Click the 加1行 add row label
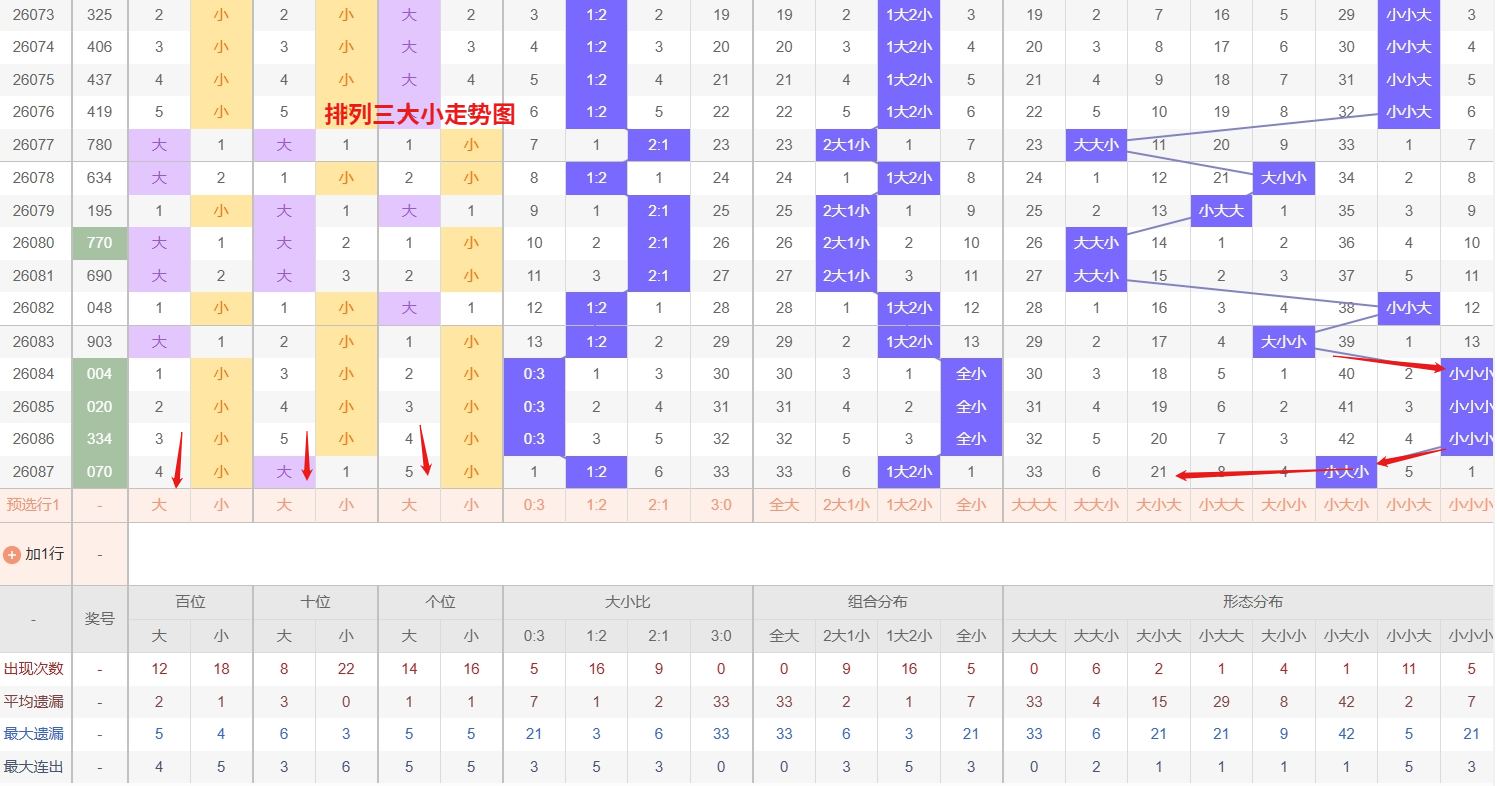The image size is (1497, 786). pos(44,554)
